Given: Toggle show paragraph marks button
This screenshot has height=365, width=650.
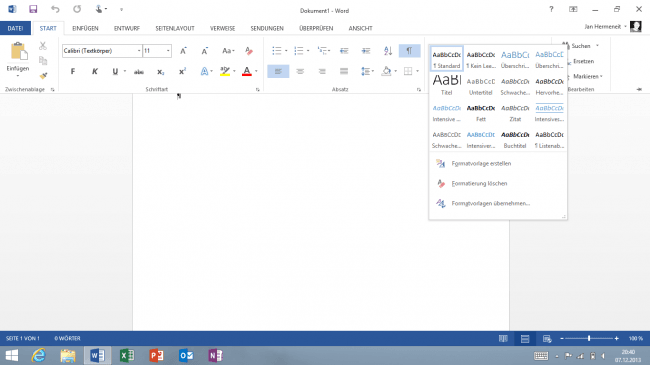Looking at the screenshot, I should click(409, 51).
